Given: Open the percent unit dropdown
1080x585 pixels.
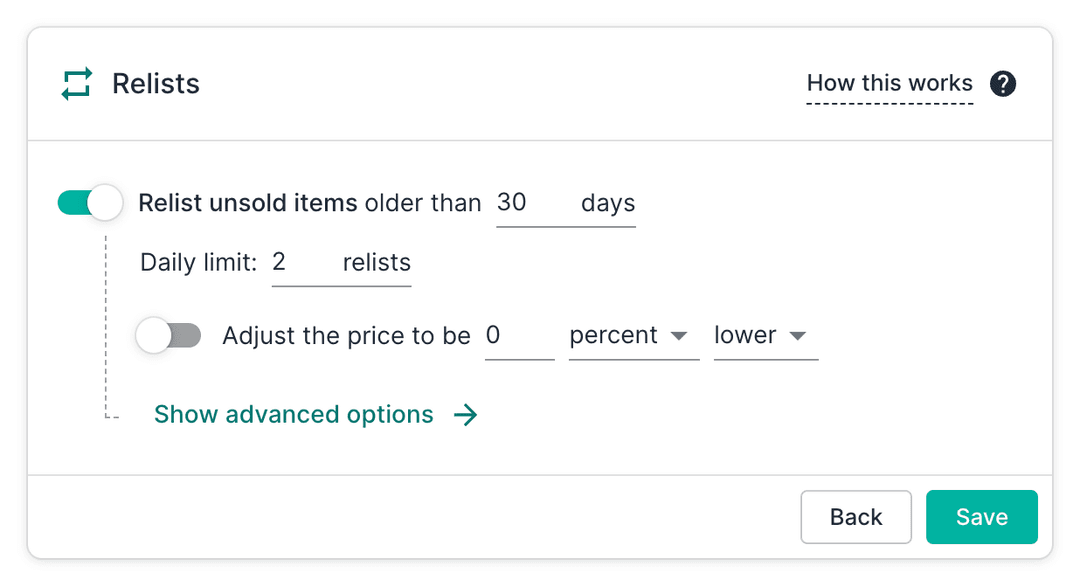Looking at the screenshot, I should tap(634, 337).
